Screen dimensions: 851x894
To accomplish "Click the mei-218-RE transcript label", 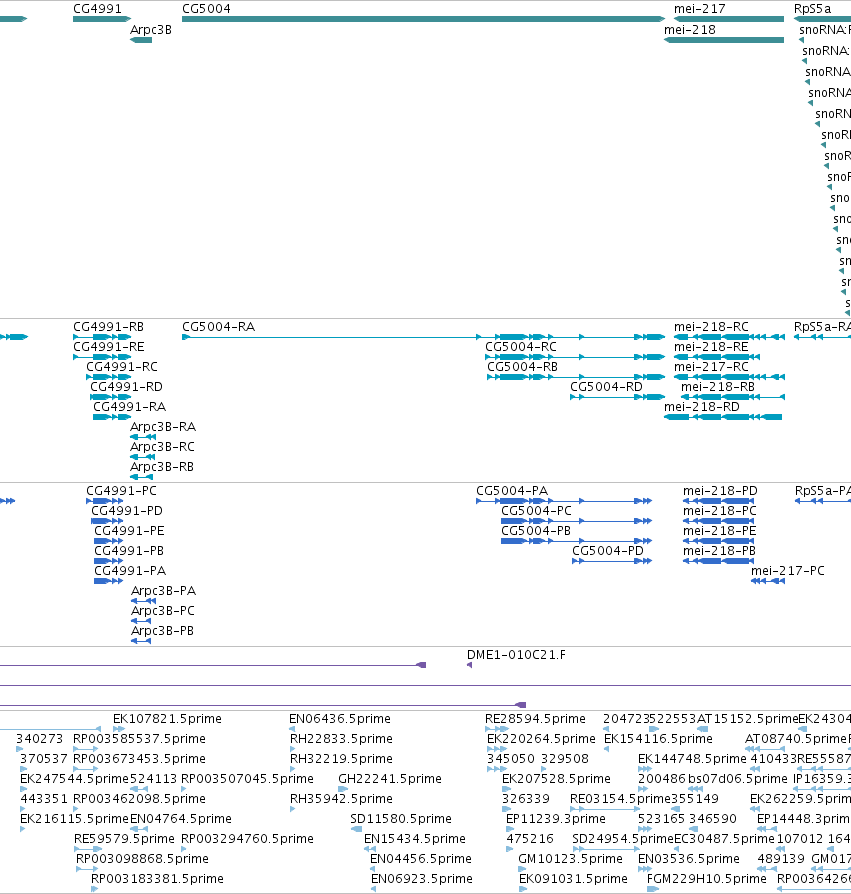I will 711,347.
